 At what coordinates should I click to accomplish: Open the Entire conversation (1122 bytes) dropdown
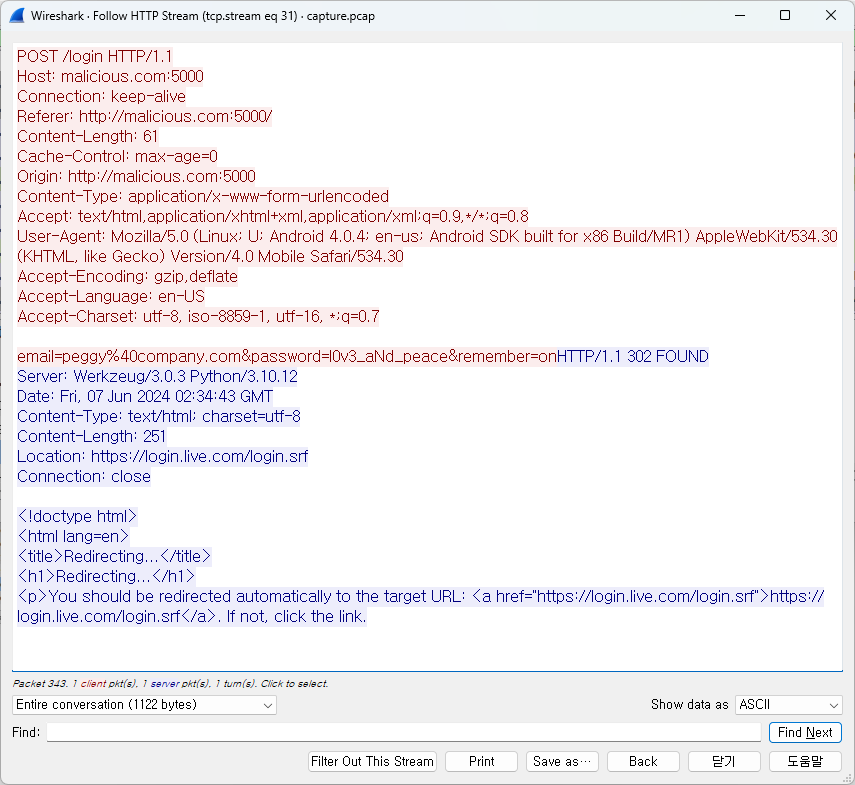[144, 704]
